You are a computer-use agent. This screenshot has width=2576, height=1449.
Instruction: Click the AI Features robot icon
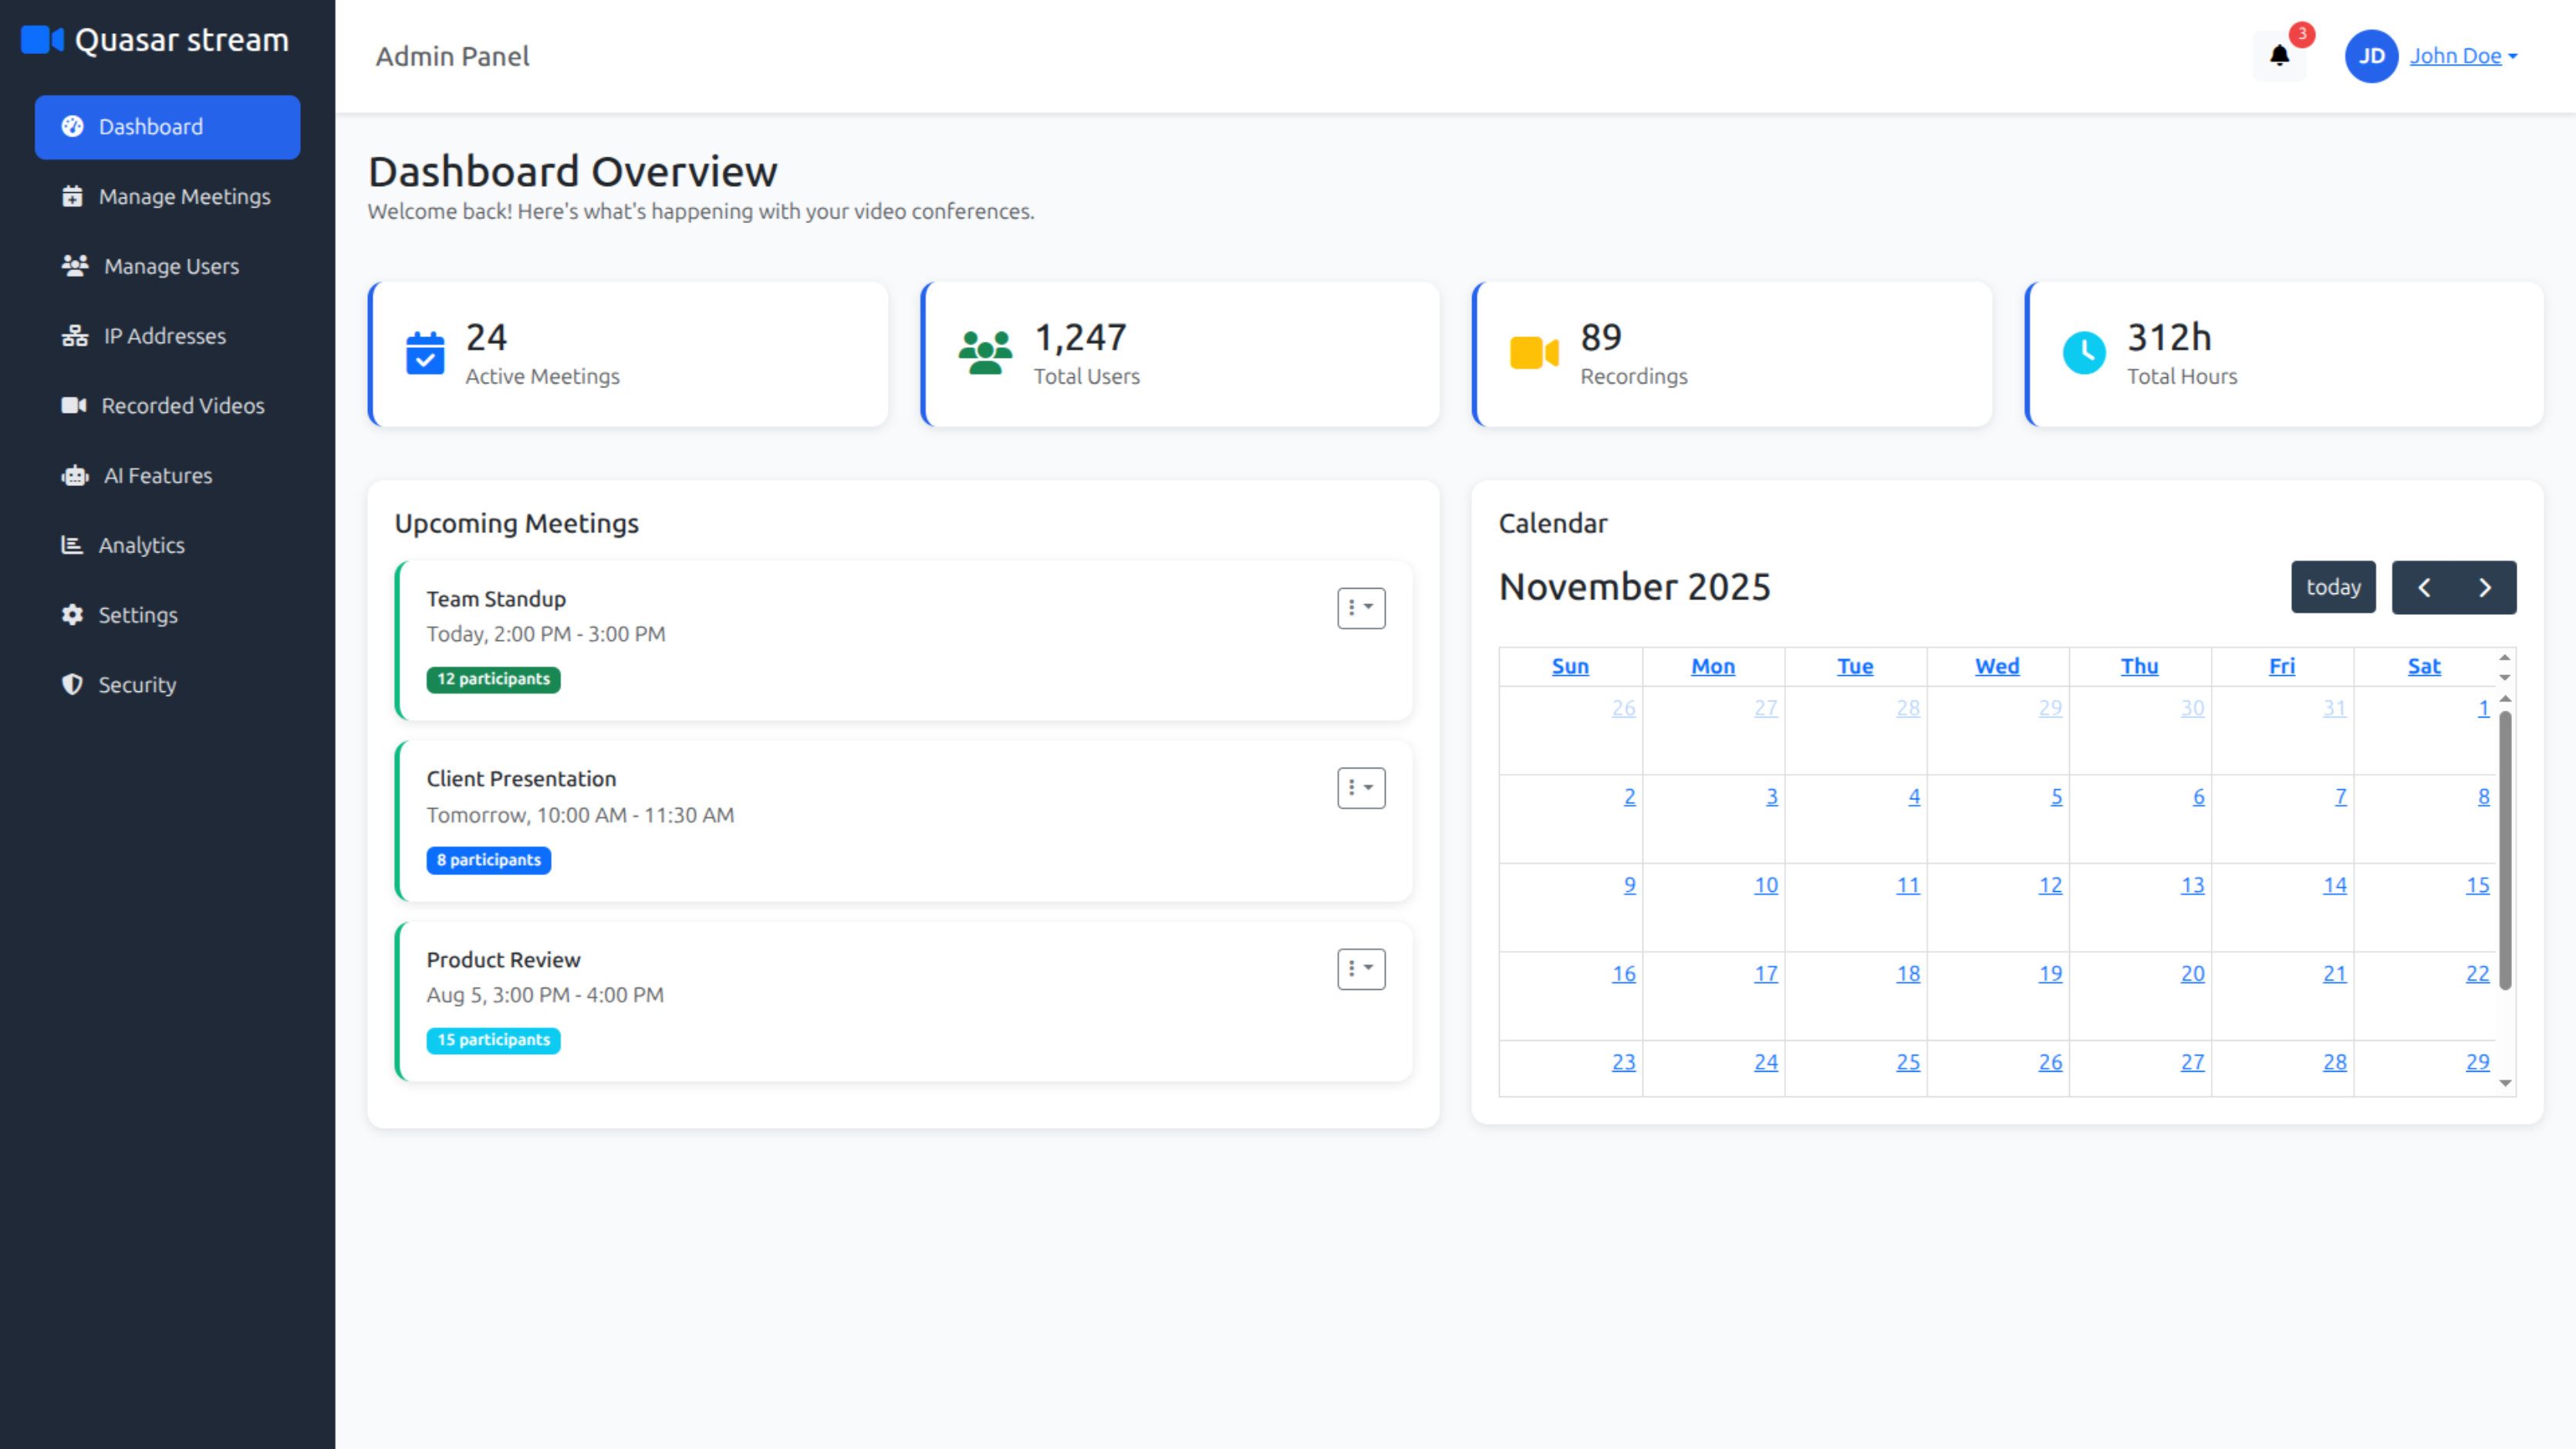point(75,476)
